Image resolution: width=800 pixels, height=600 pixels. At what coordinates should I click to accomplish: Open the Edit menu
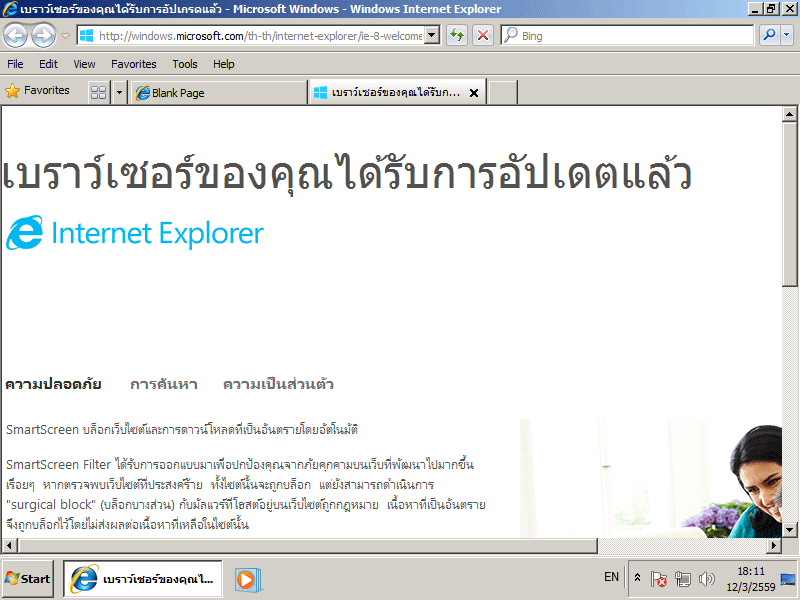coord(48,64)
